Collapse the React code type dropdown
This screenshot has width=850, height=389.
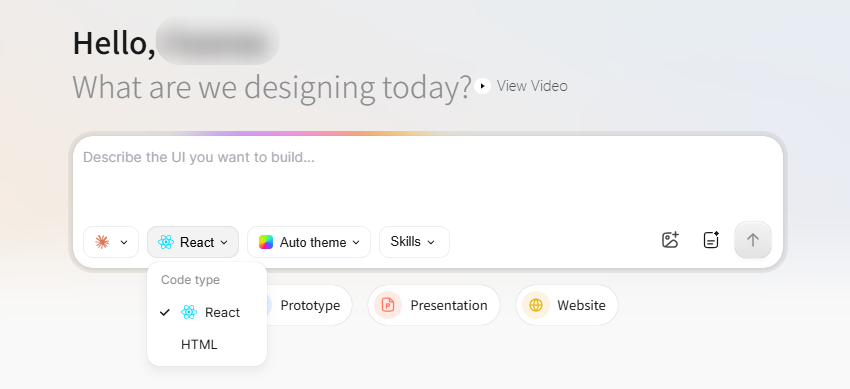(193, 242)
